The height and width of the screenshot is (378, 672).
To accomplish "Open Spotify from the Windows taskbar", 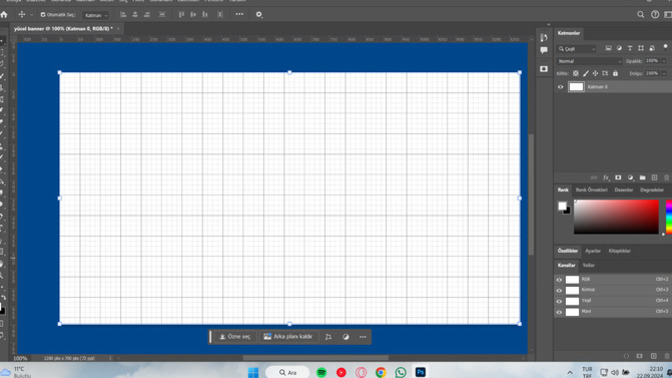I will coord(321,372).
